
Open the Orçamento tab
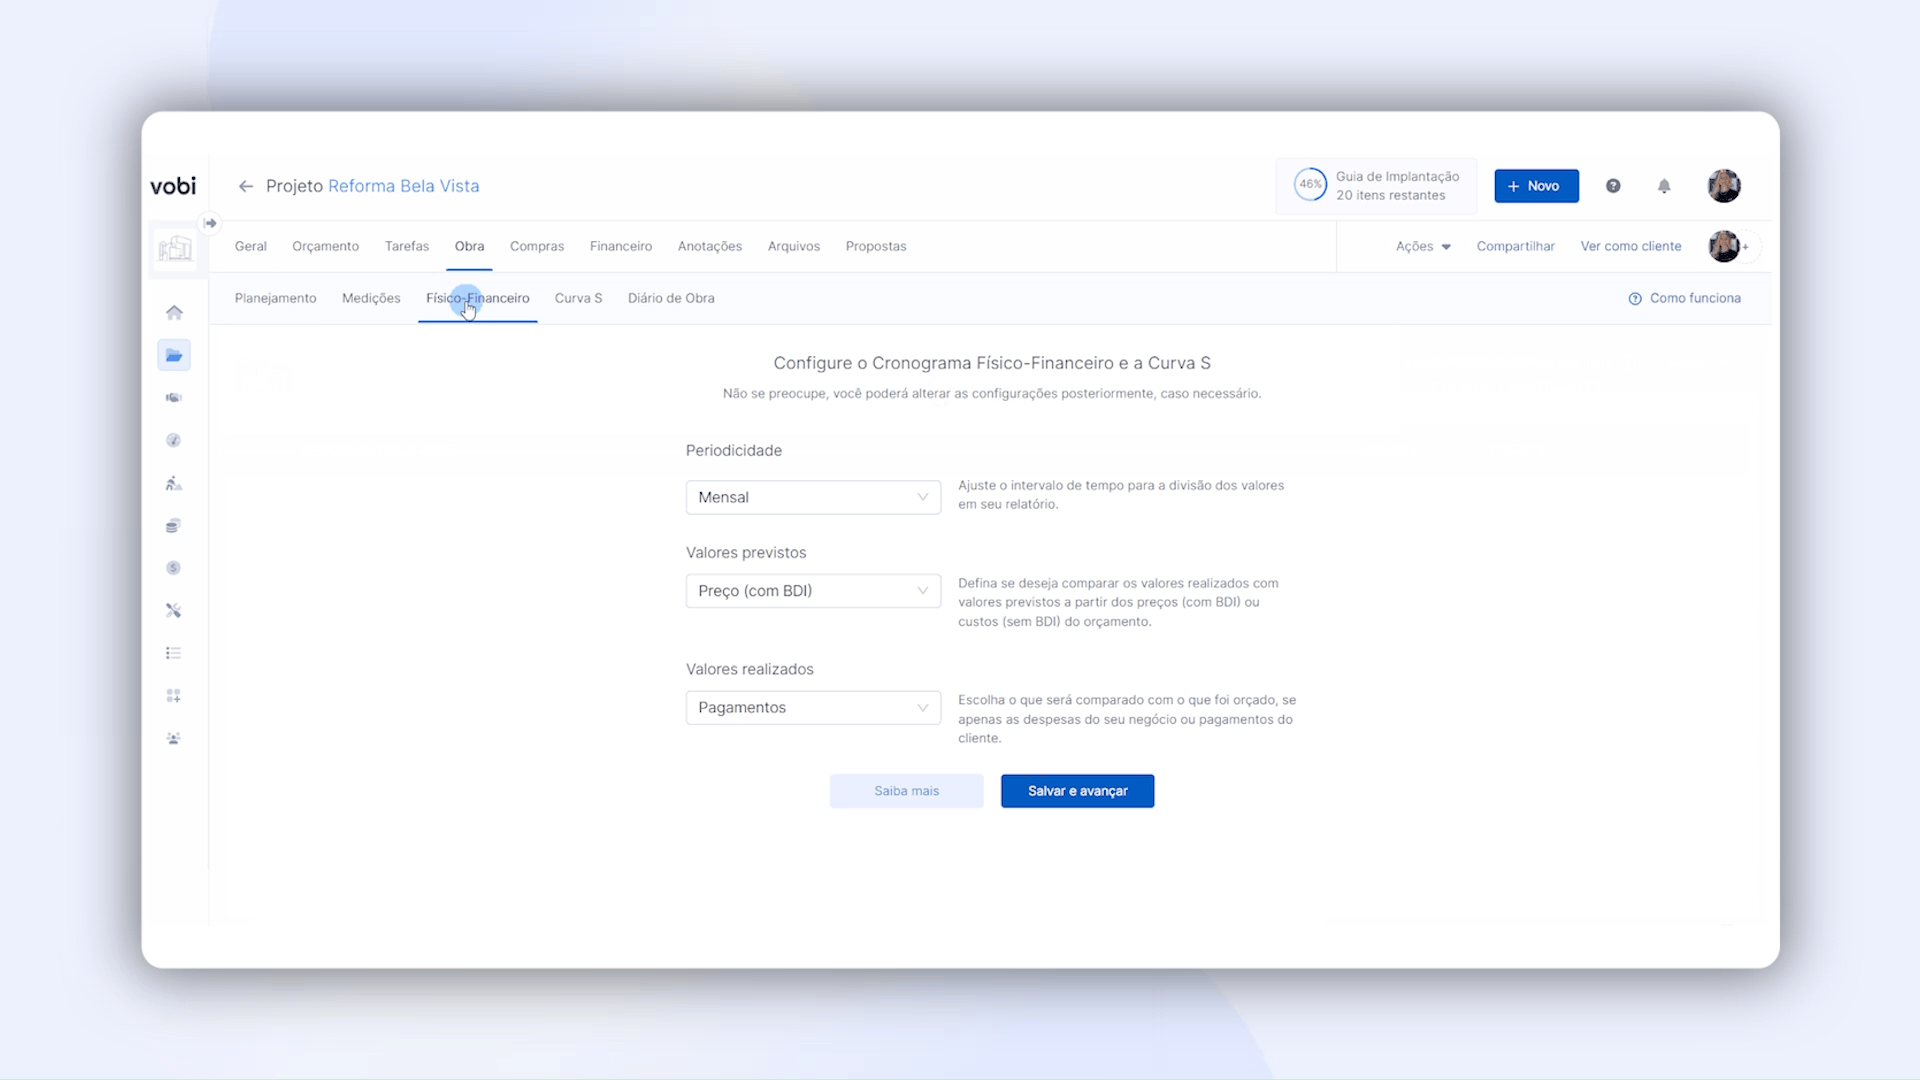pyautogui.click(x=325, y=246)
